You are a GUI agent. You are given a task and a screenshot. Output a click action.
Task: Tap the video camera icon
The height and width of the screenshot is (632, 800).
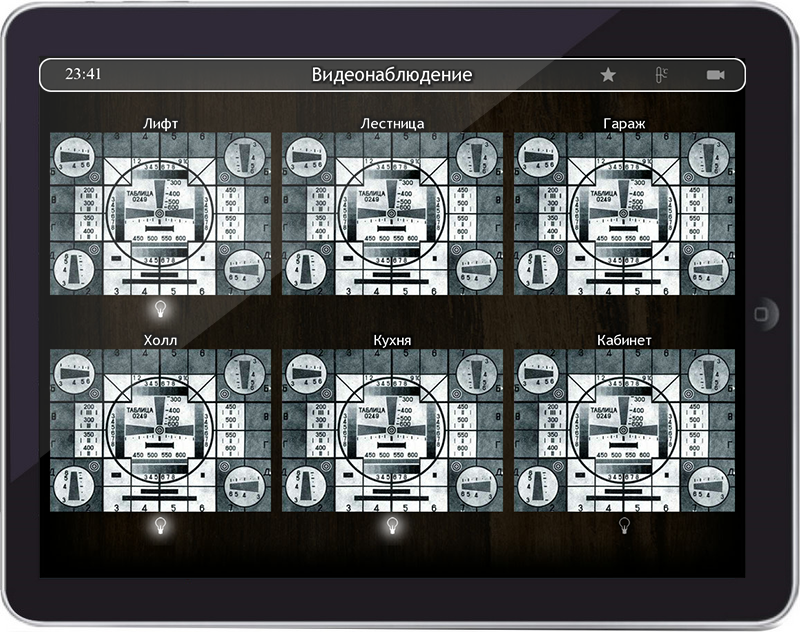[x=715, y=75]
